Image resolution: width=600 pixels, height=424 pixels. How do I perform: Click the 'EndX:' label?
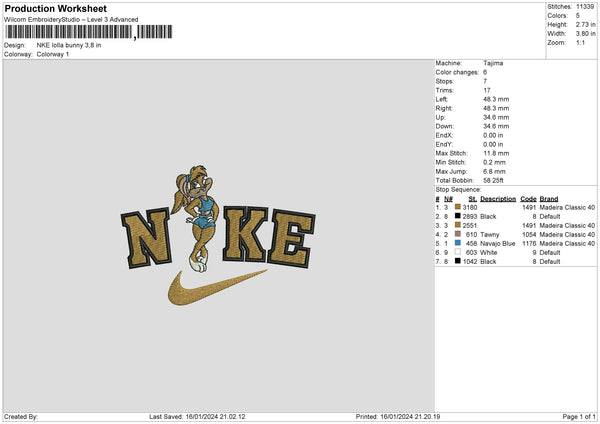[444, 135]
